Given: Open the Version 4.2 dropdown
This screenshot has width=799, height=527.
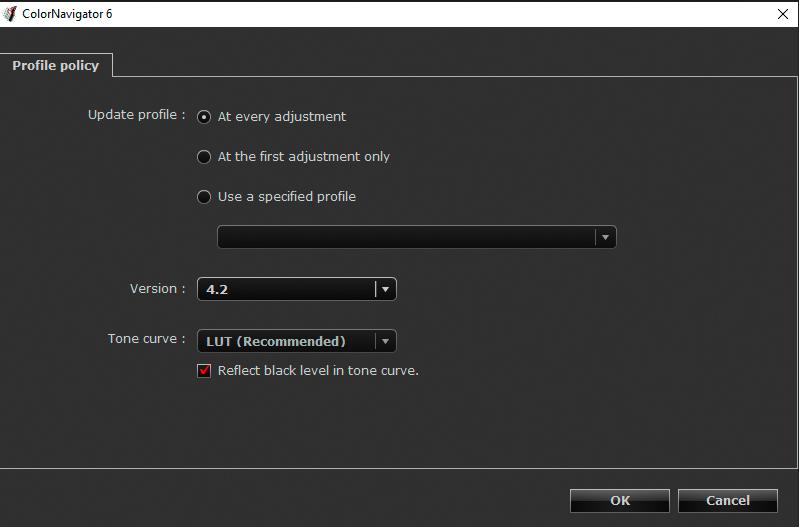Looking at the screenshot, I should (x=297, y=289).
